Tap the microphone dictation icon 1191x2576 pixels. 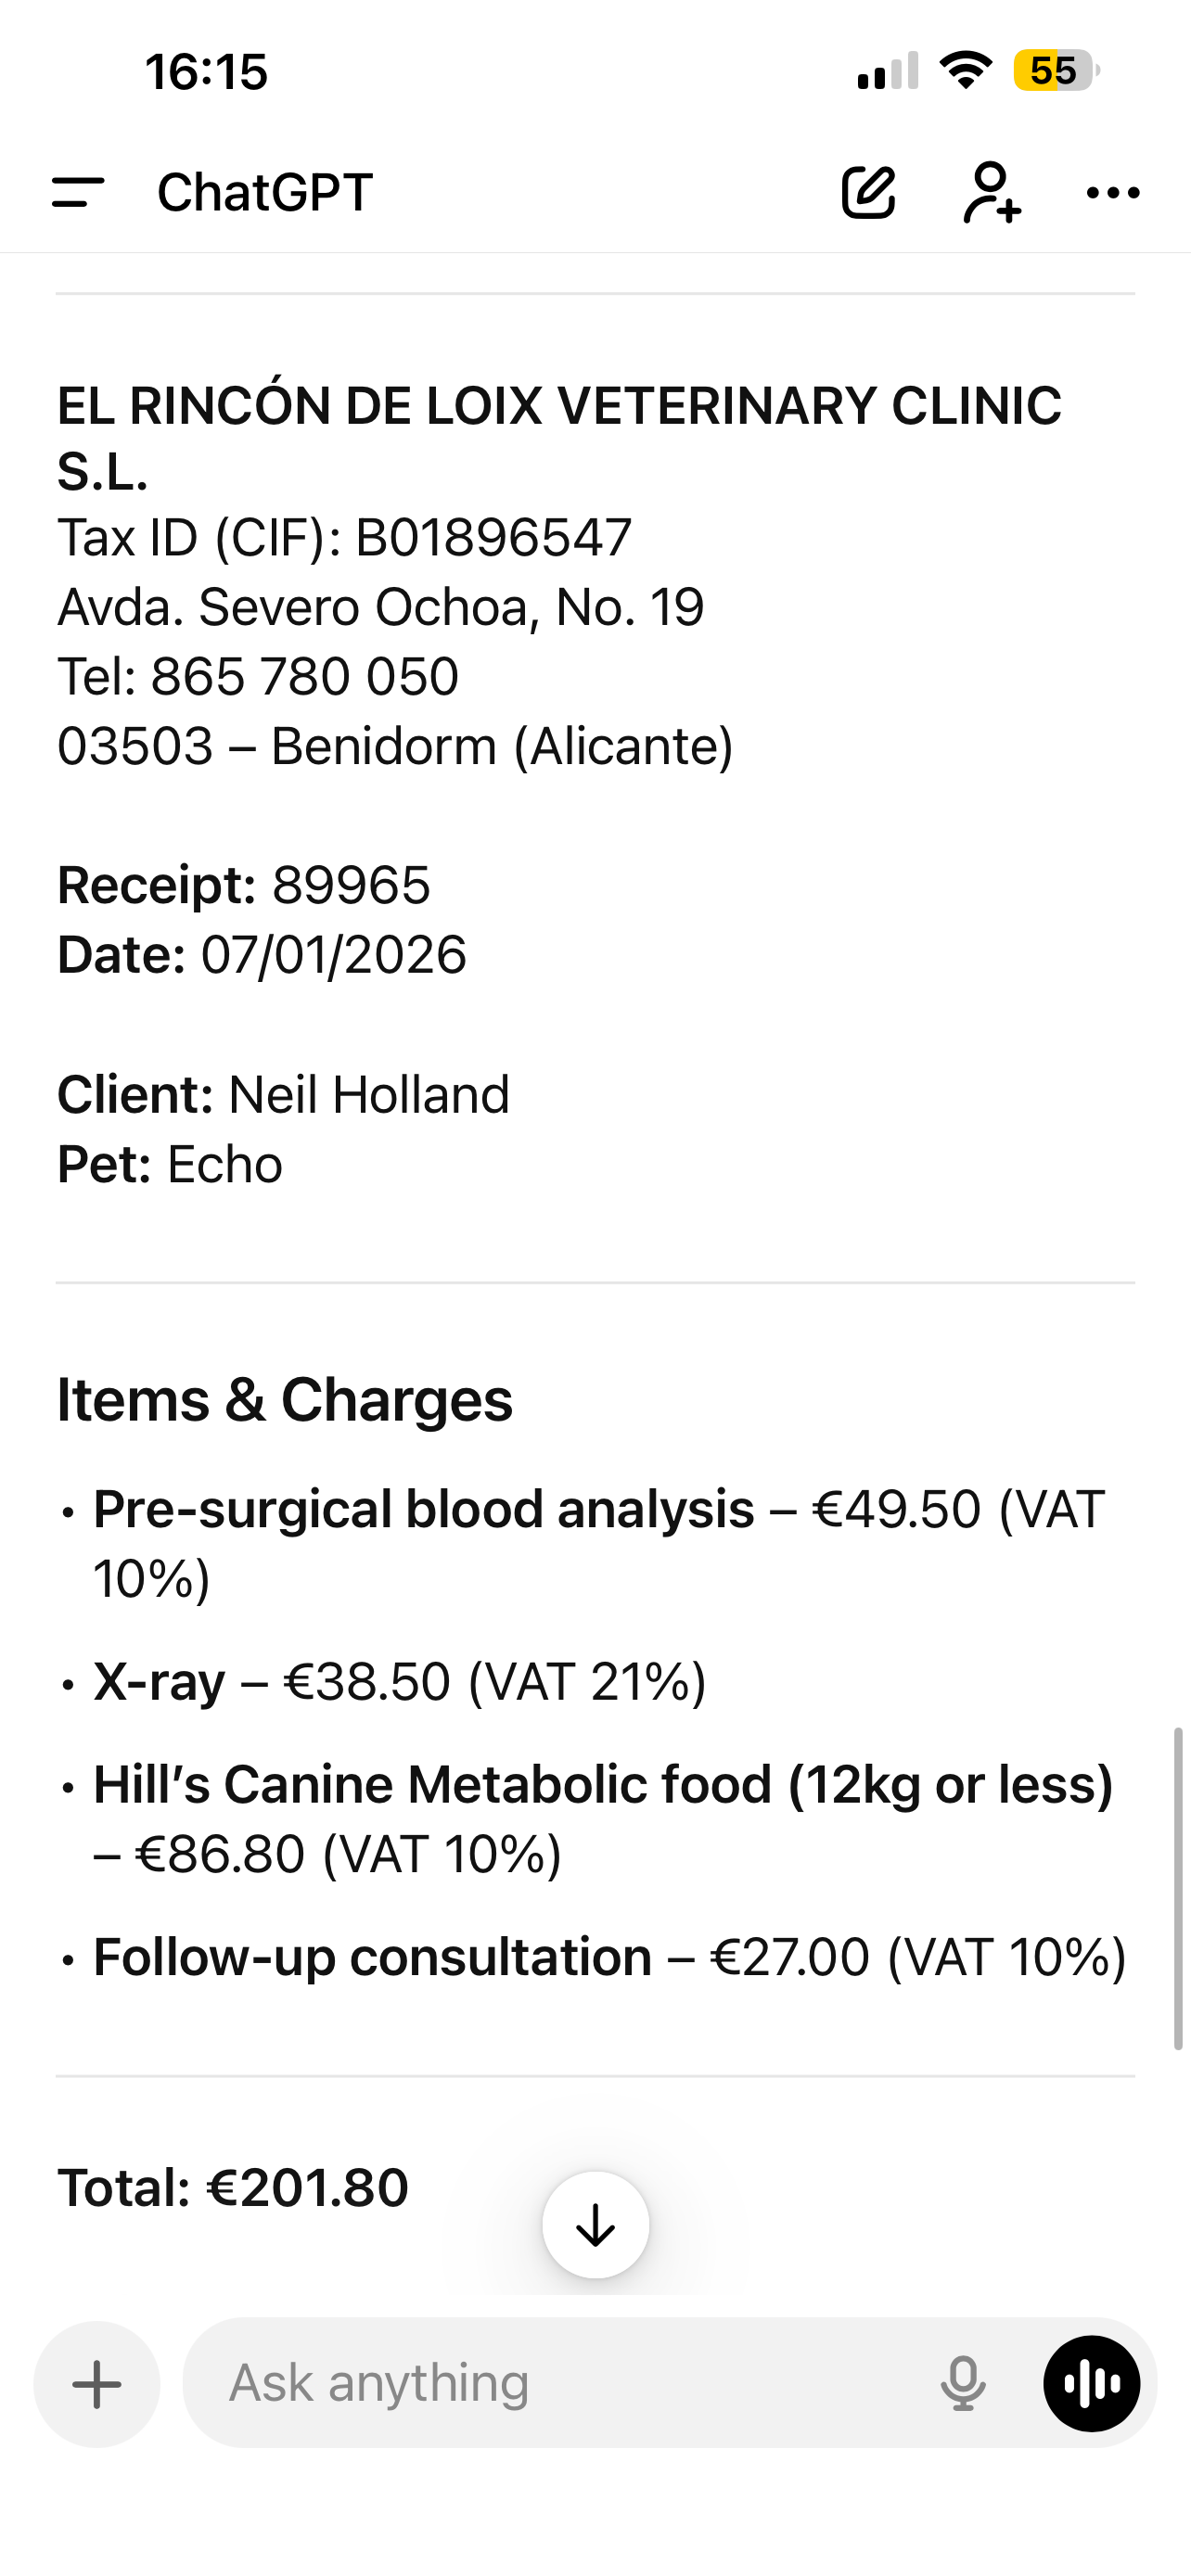coord(962,2384)
